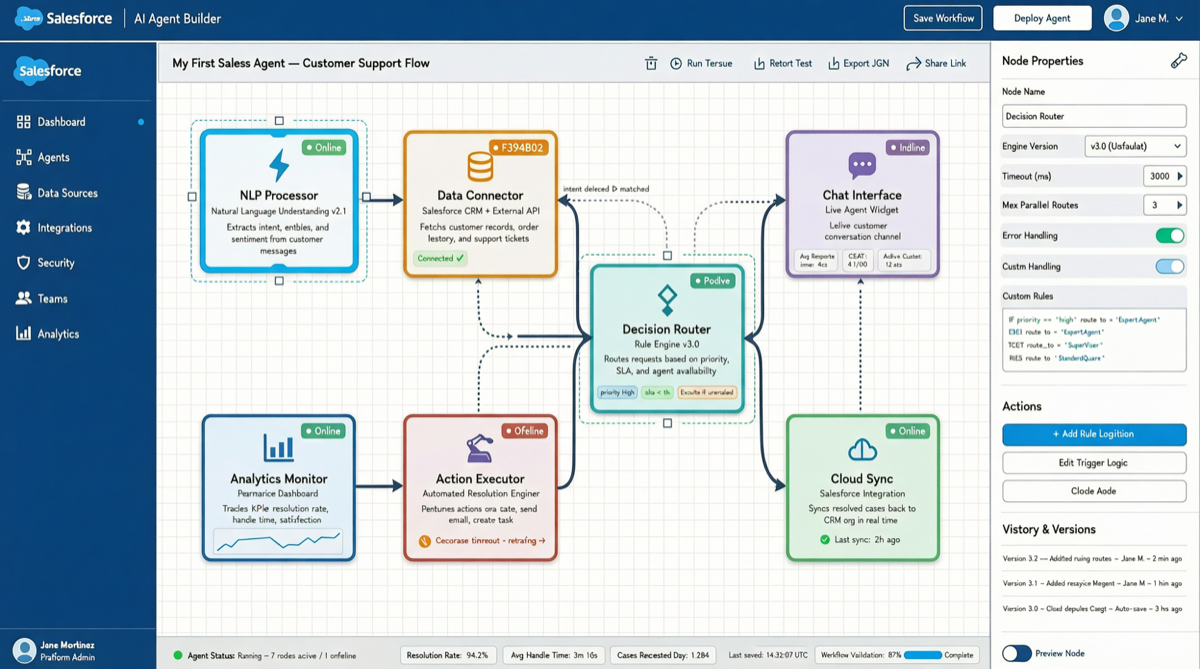Click the Clode Aode button
1200x669 pixels.
1094,491
